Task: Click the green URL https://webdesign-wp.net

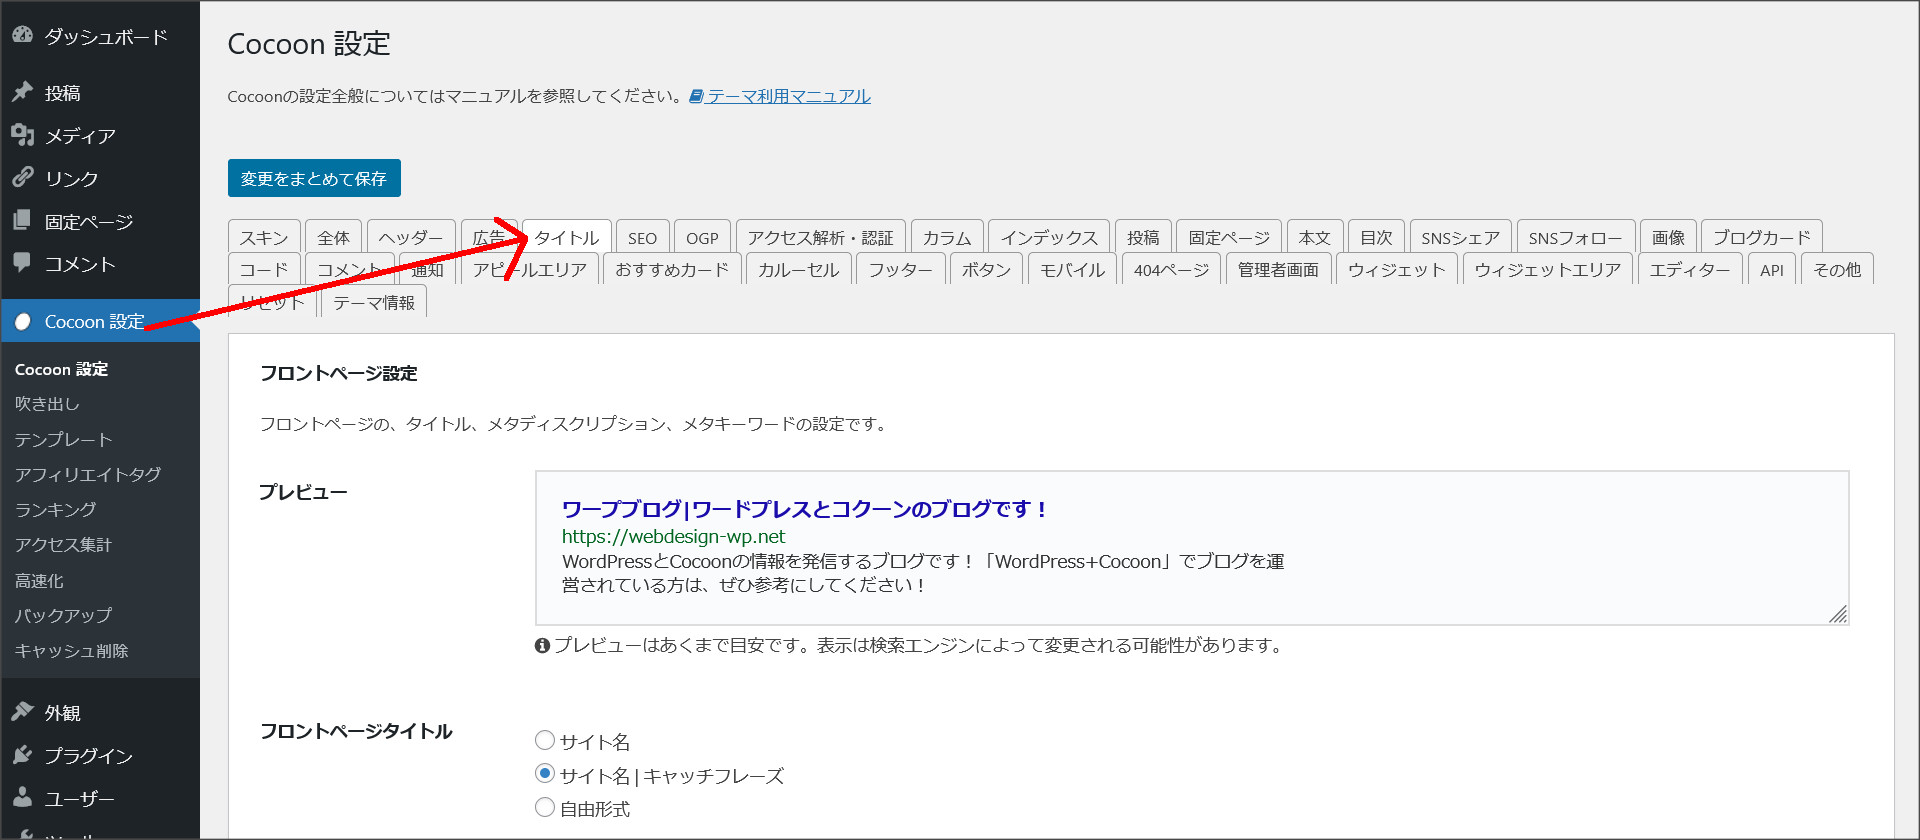Action: 674,536
